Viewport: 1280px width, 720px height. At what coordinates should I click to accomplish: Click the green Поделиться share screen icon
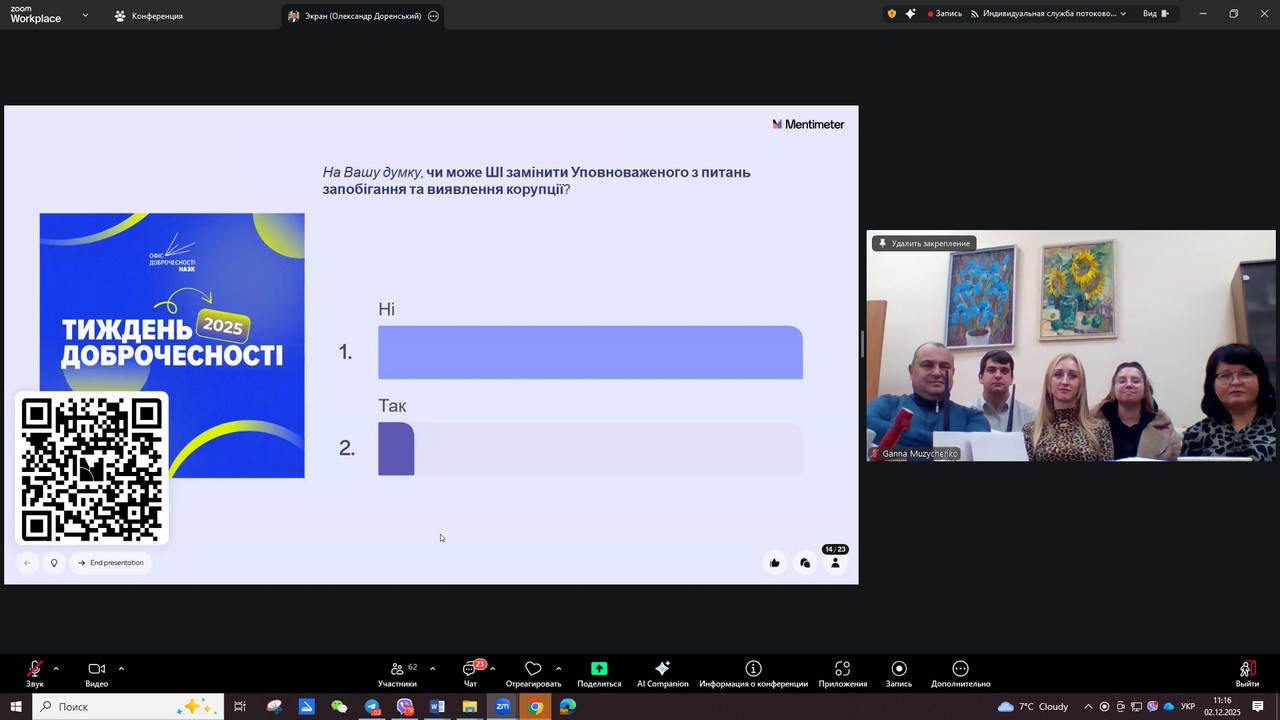coord(599,669)
